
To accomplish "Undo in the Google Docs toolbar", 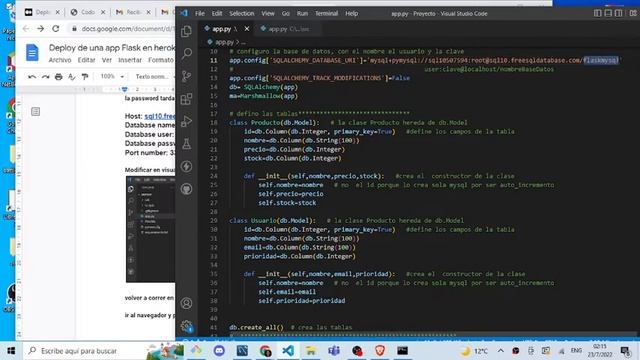I will (x=32, y=76).
